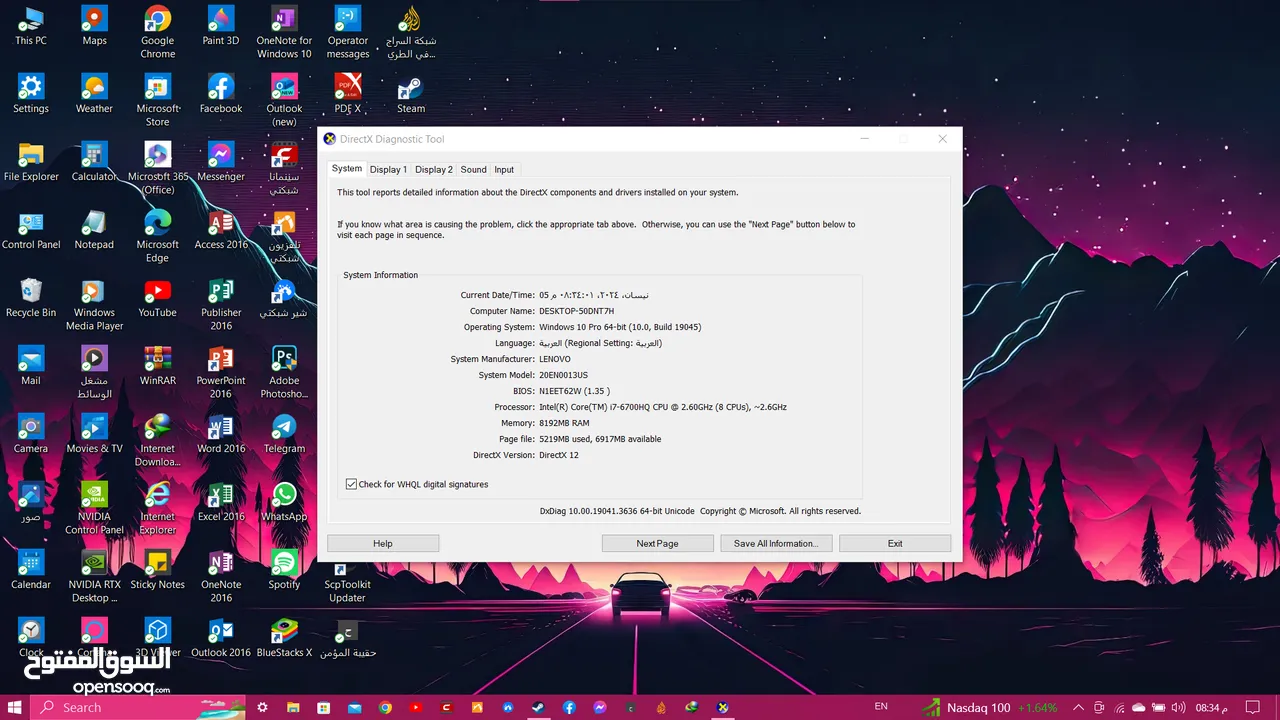This screenshot has height=720, width=1280.
Task: Open the Calculator desktop icon
Action: point(94,162)
